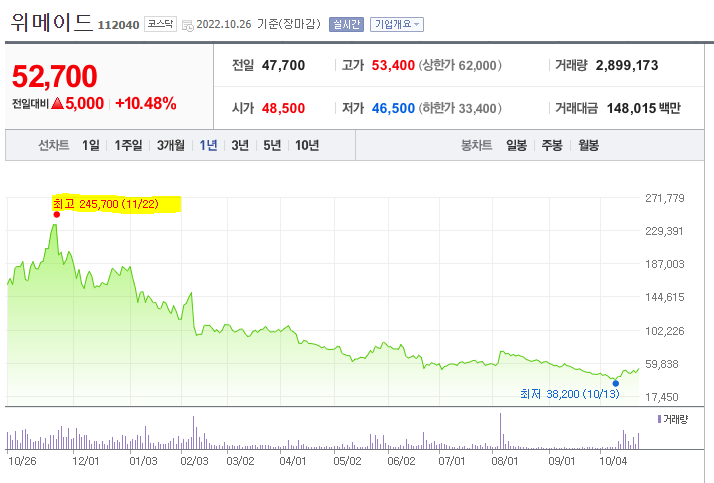This screenshot has width=714, height=483.
Task: Click the 하한가 33,400 text
Action: click(460, 108)
